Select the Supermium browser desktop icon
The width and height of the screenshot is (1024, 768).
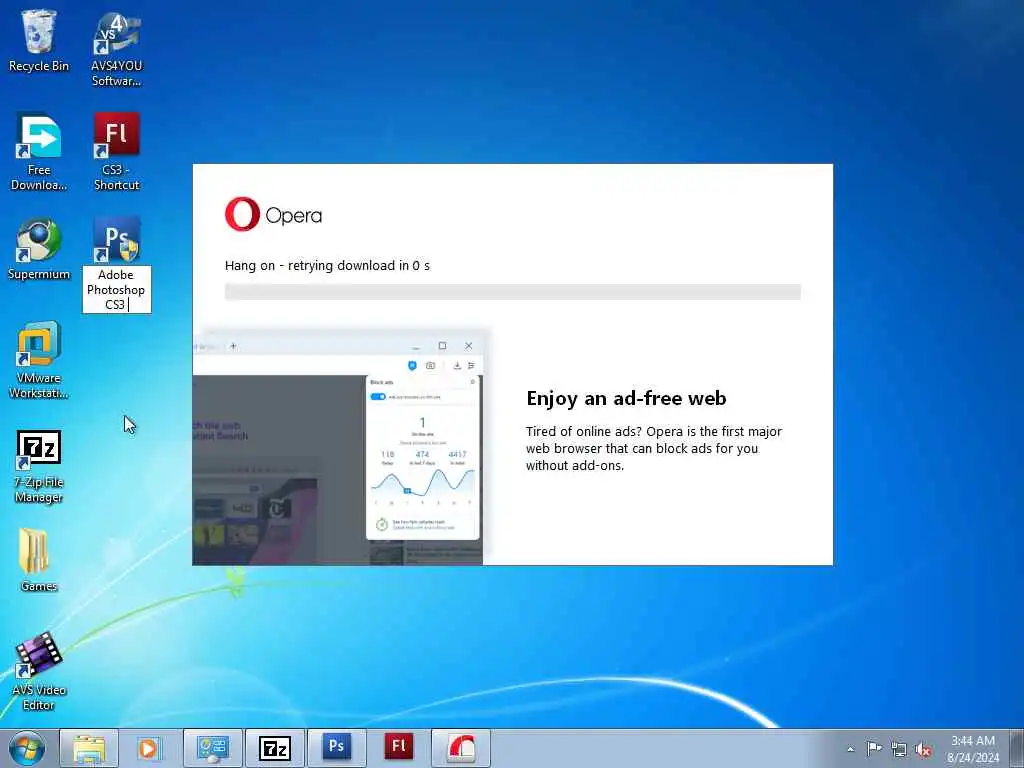[x=39, y=248]
